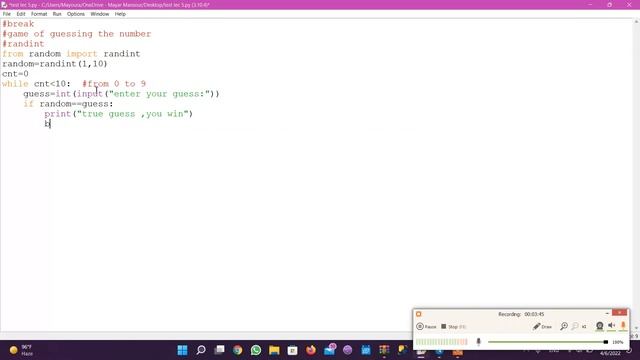Open the weather widget showing Haze
The height and width of the screenshot is (360, 640).
click(x=21, y=350)
